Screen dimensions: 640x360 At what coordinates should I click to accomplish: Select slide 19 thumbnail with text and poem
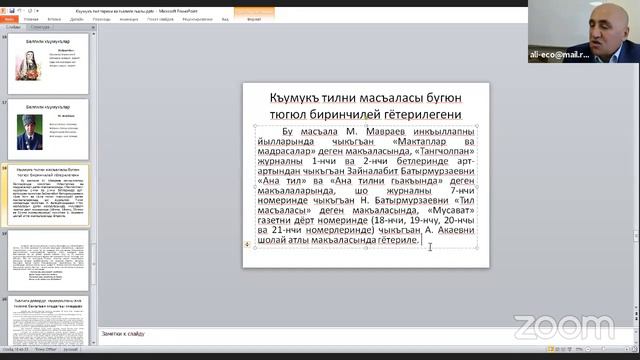tap(48, 260)
